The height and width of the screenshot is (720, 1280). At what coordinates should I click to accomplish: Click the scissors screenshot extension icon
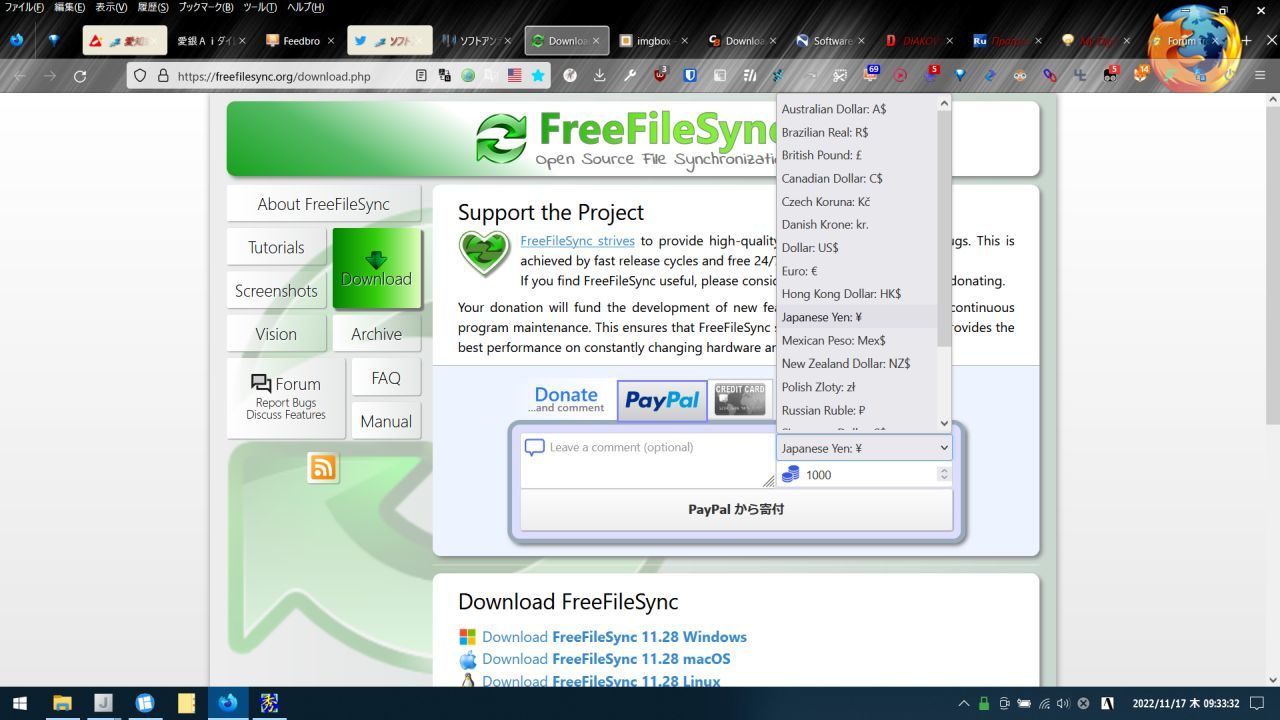(x=840, y=76)
